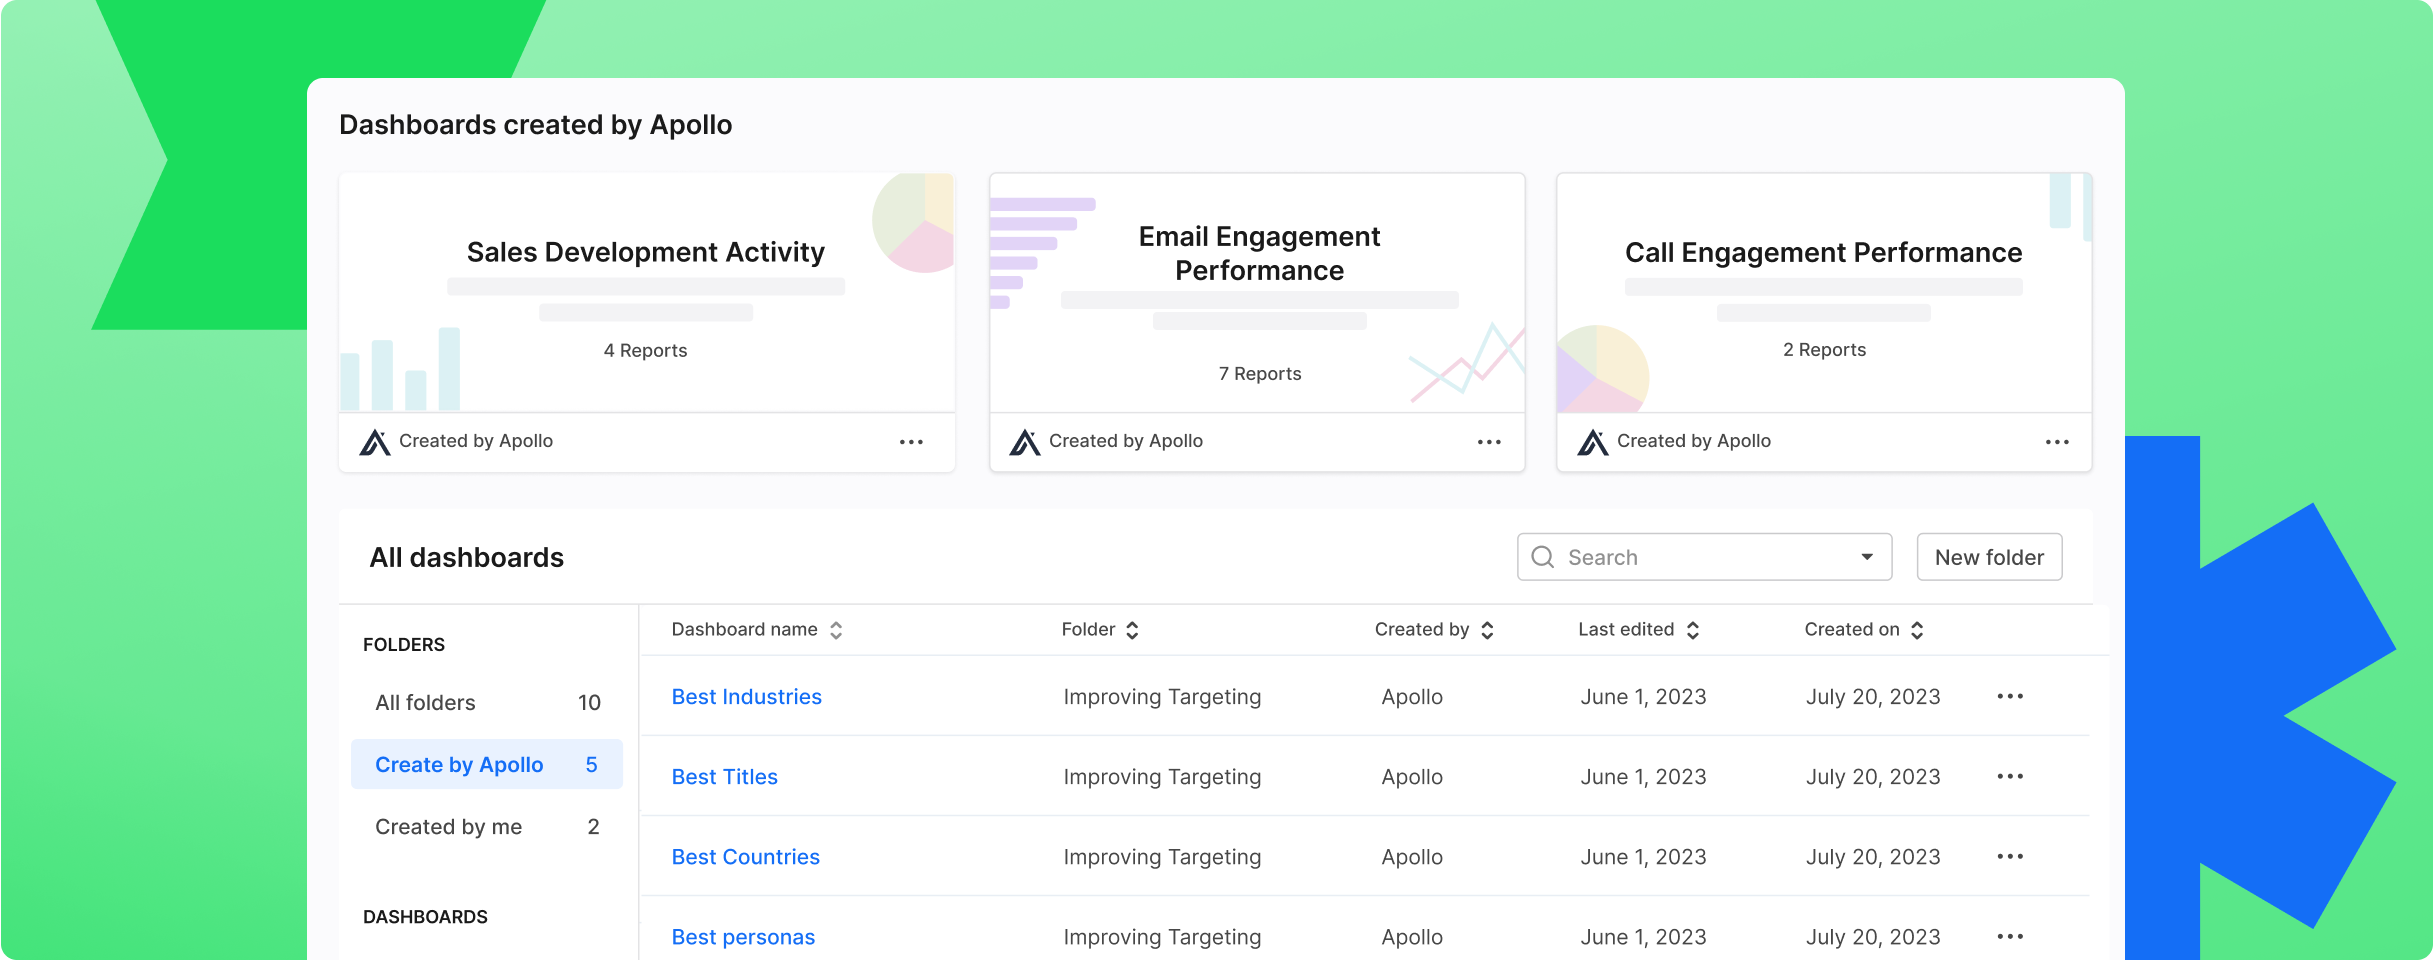Open row menu for Best Industries

[x=2010, y=696]
